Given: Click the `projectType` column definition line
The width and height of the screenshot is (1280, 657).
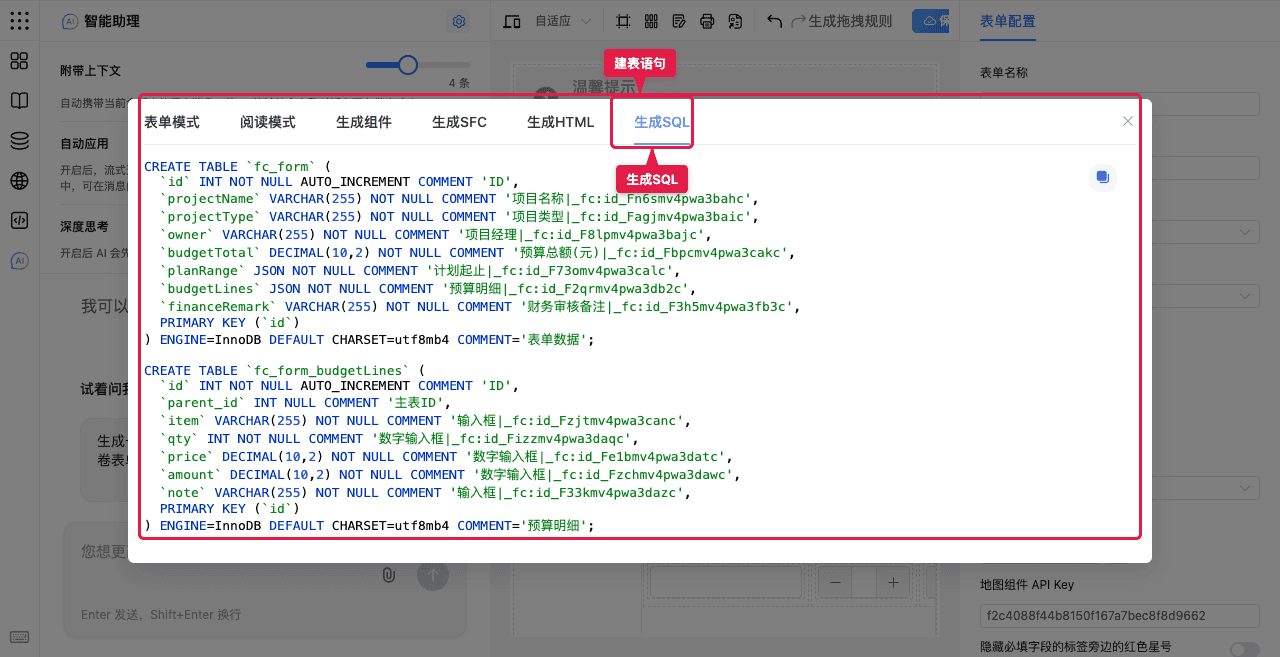Looking at the screenshot, I should tap(459, 217).
